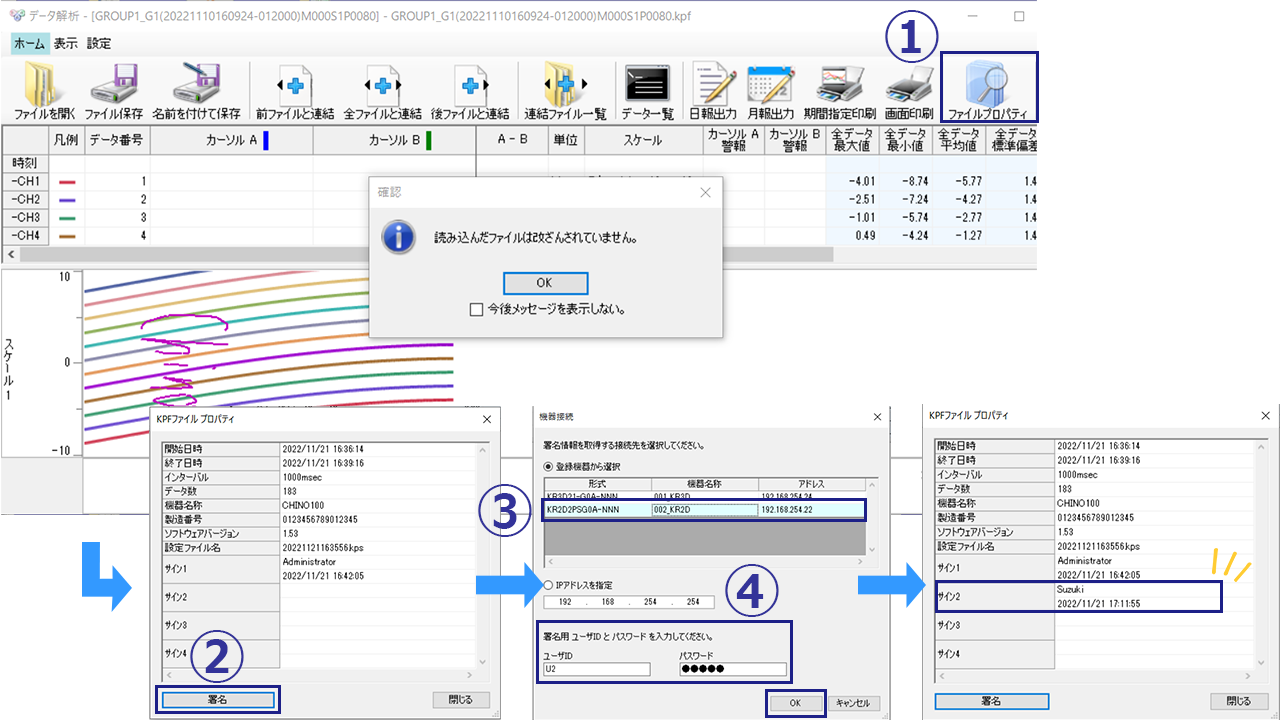Open the 表示 ribbon tab
This screenshot has height=720, width=1280.
pos(66,43)
